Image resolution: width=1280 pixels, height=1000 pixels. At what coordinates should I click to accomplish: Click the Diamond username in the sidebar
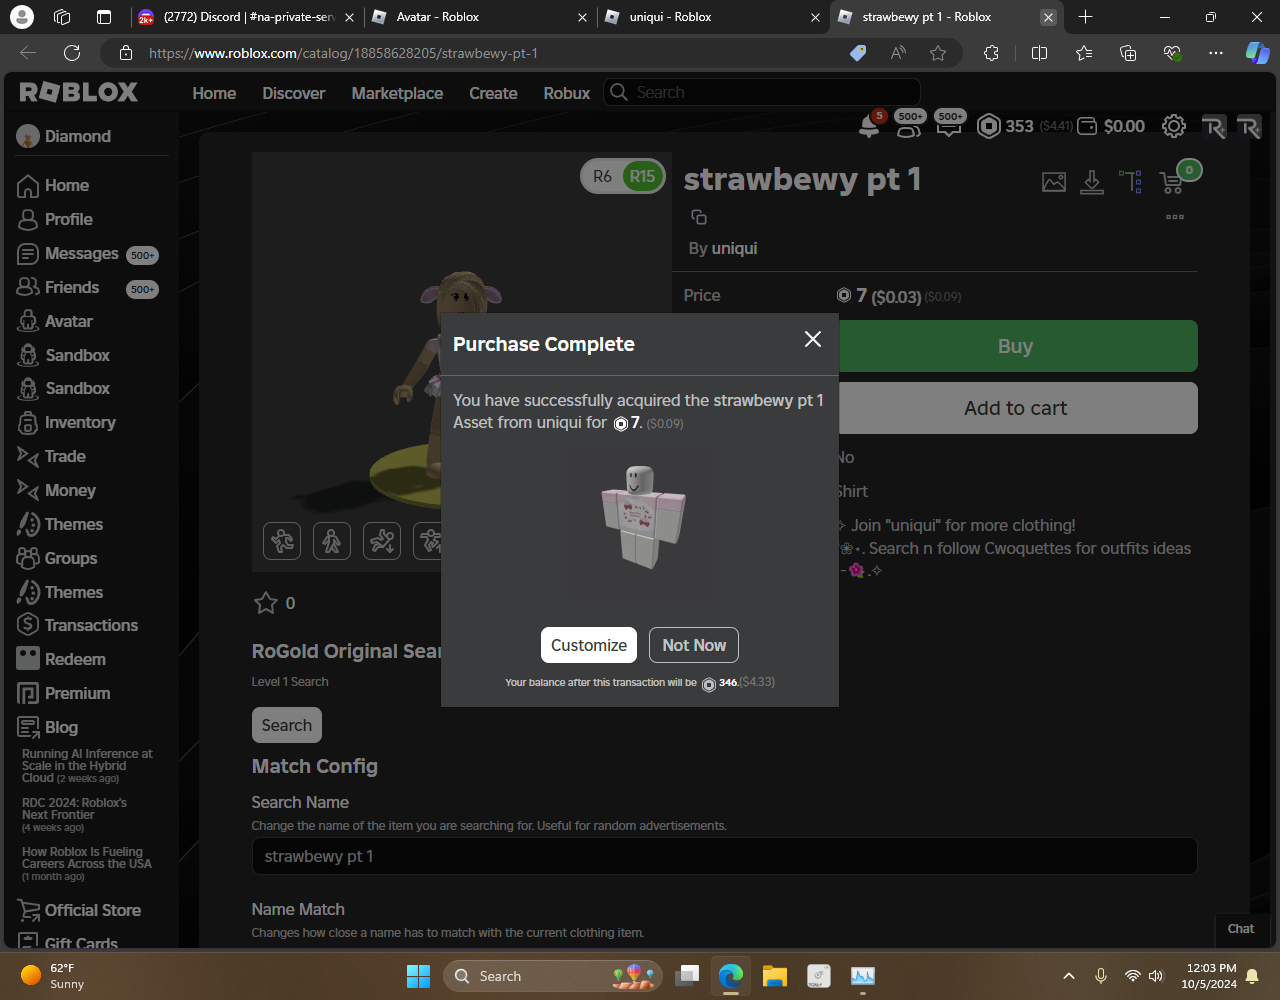(77, 136)
